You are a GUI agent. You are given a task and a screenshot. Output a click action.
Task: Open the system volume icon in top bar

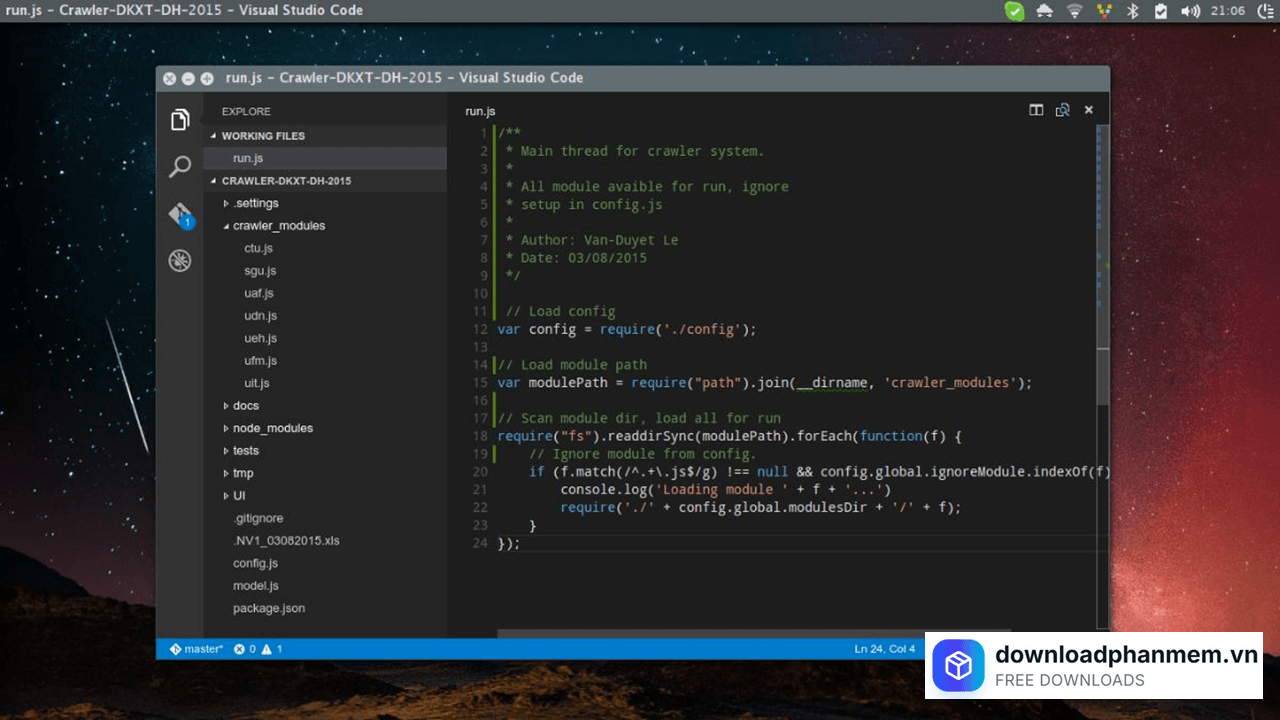(1189, 11)
